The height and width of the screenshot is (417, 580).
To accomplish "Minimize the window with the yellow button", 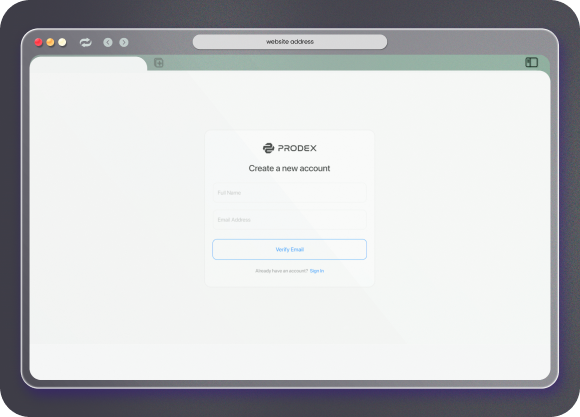I will click(x=50, y=42).
